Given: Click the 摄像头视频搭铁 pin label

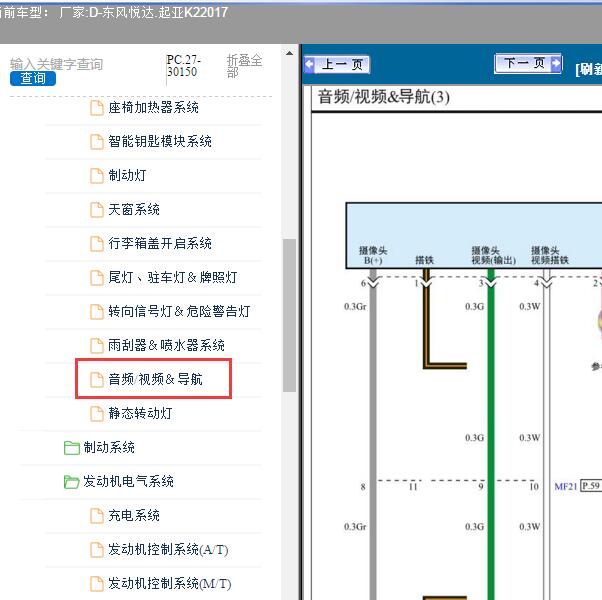Looking at the screenshot, I should (x=550, y=256).
